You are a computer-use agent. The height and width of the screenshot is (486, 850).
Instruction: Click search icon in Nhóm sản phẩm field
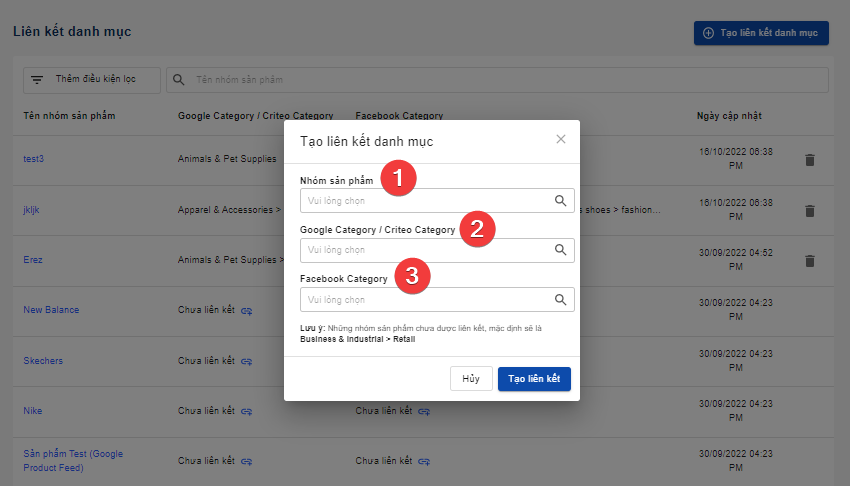coord(561,200)
